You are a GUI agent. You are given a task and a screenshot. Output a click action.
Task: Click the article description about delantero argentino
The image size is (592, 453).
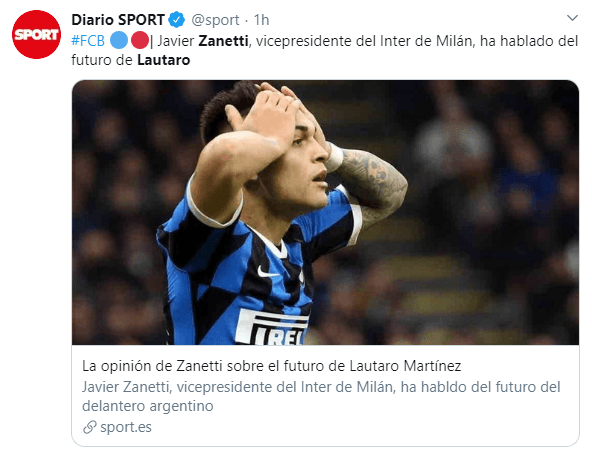tap(321, 396)
